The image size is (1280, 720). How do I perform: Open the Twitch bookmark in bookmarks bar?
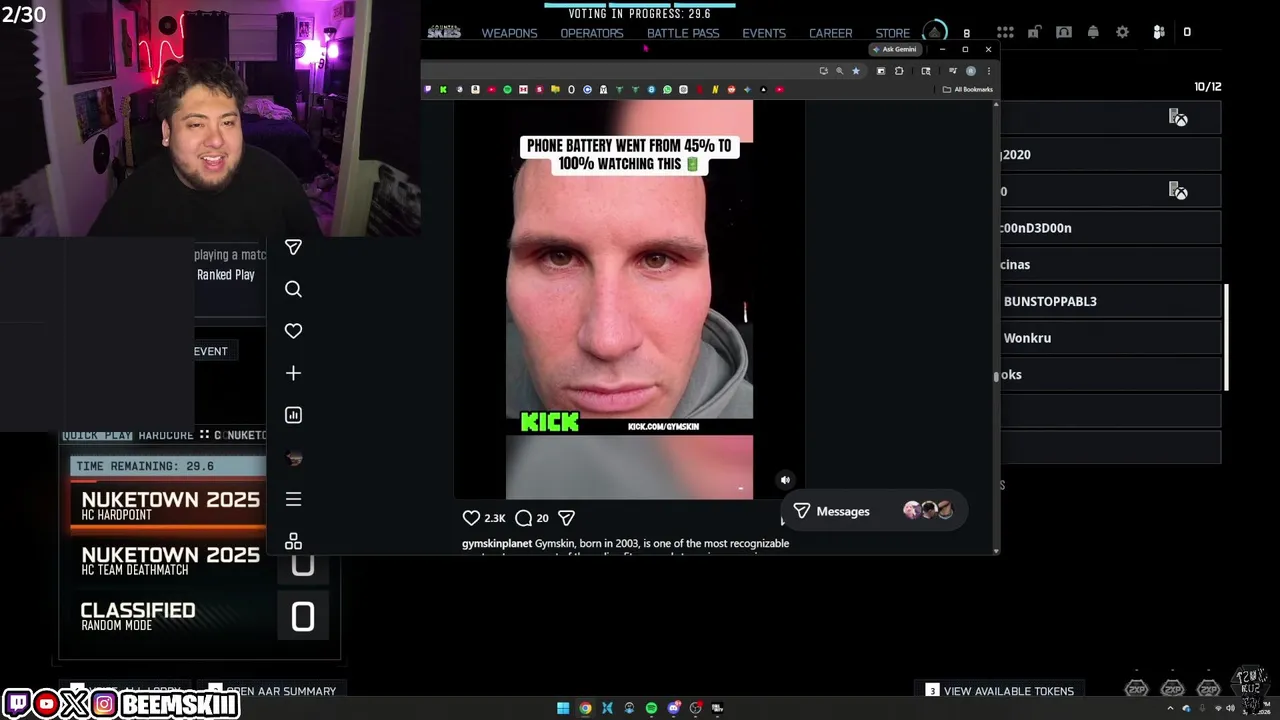pyautogui.click(x=427, y=89)
